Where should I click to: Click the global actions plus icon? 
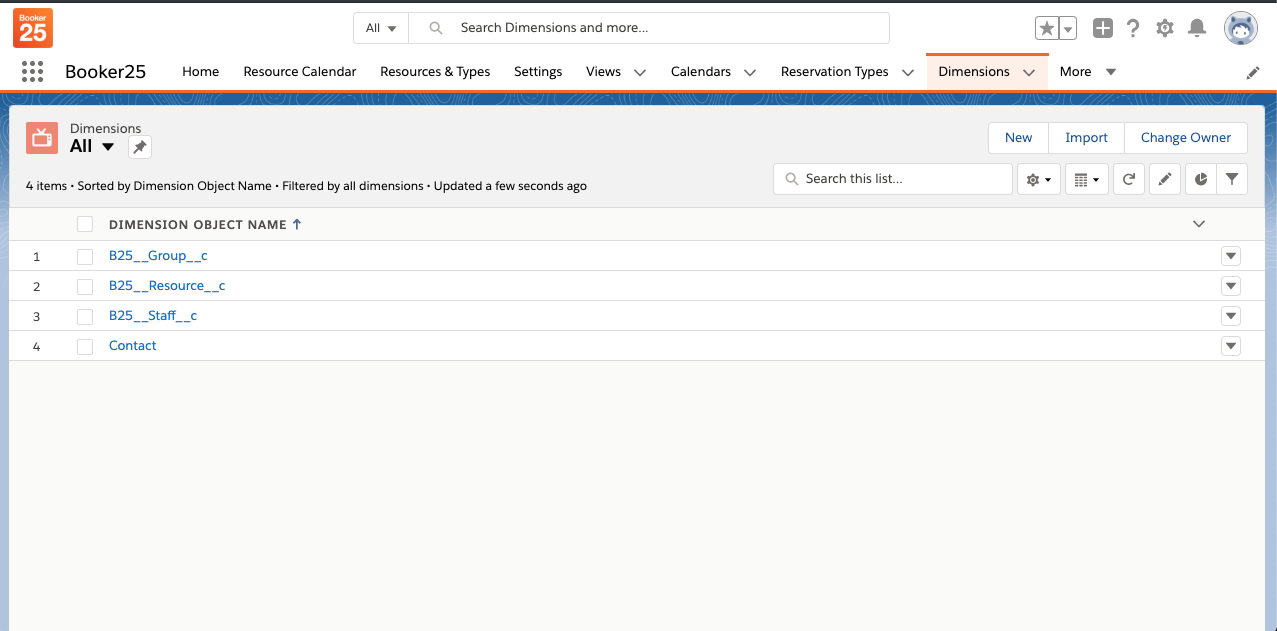click(x=1102, y=28)
